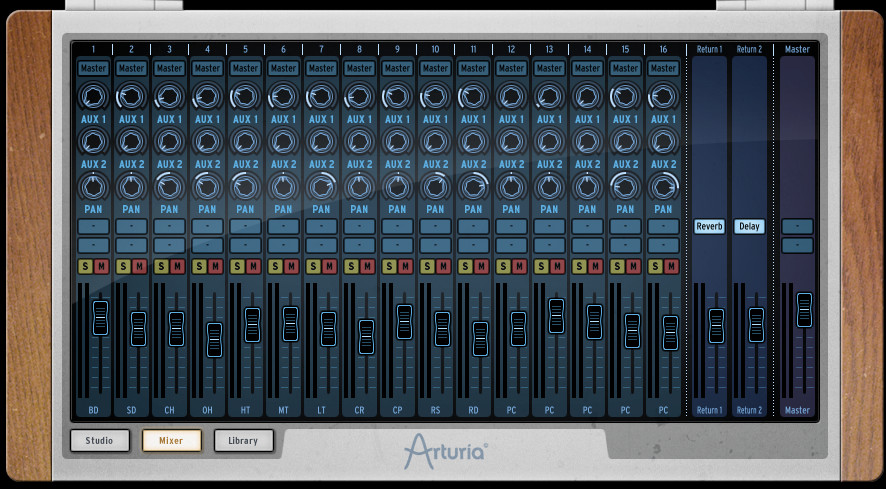Image resolution: width=886 pixels, height=489 pixels.
Task: Click the AUX 1 knob on the BD channel
Action: (93, 96)
